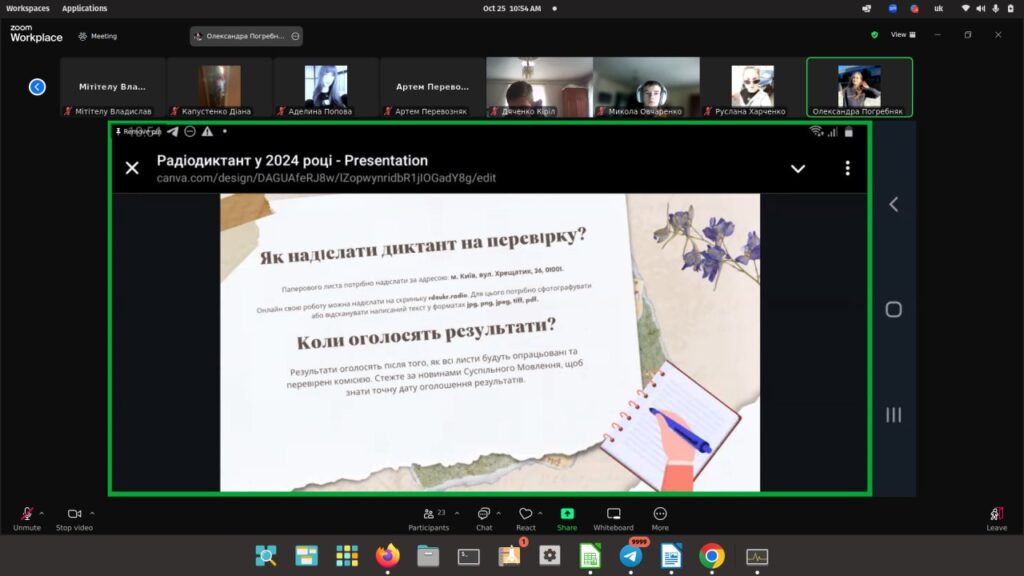Open the Chat panel

click(x=484, y=519)
